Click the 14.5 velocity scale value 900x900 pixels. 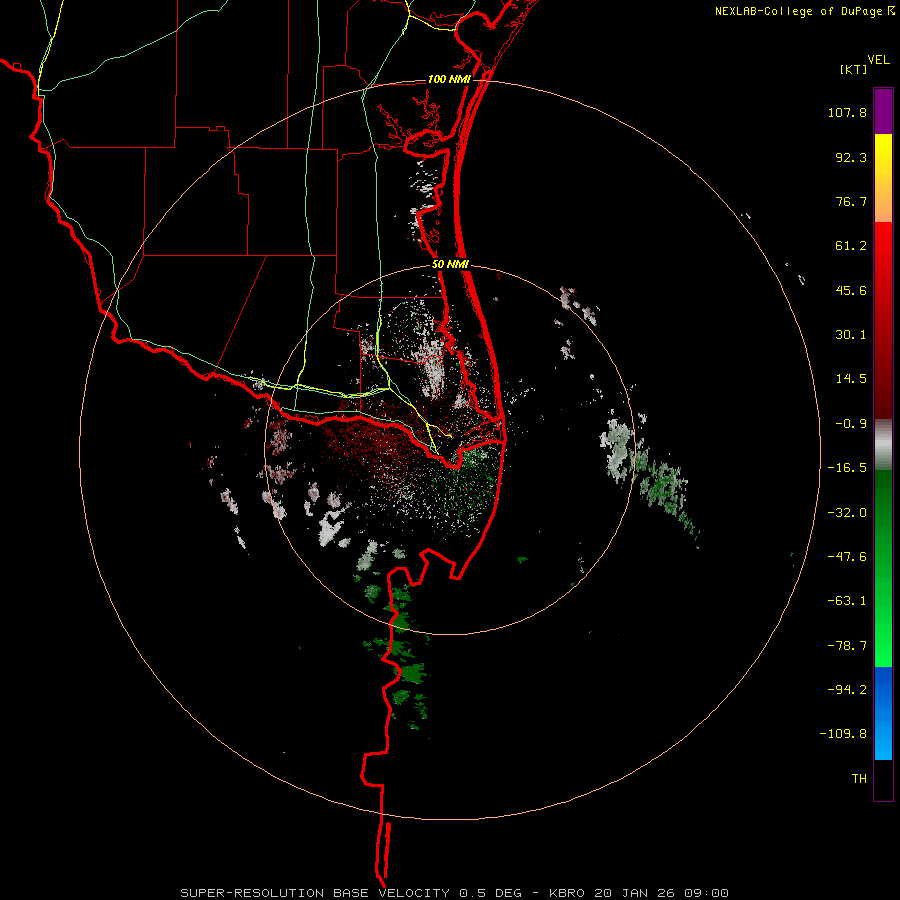pyautogui.click(x=851, y=379)
